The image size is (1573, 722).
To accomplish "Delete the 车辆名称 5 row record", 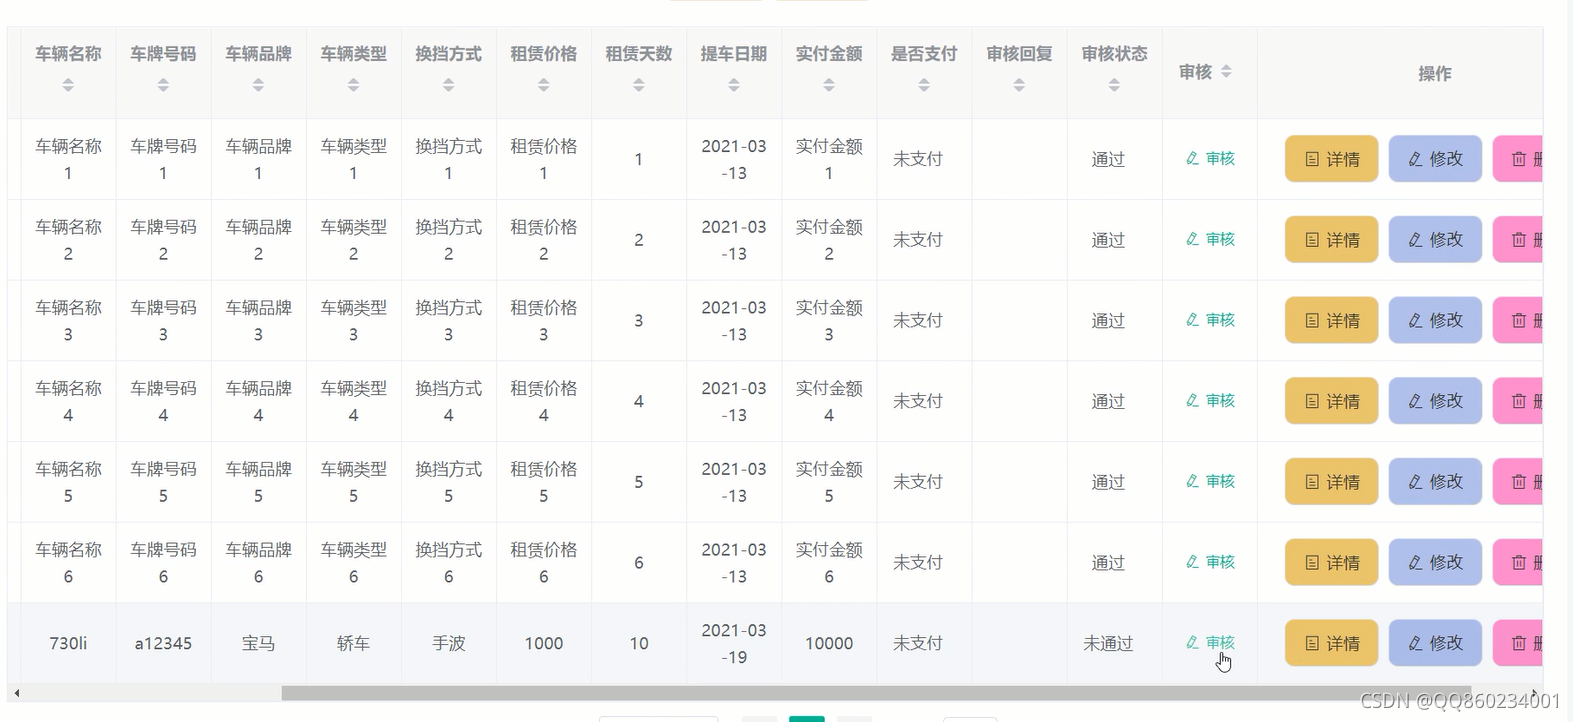I will [1518, 482].
